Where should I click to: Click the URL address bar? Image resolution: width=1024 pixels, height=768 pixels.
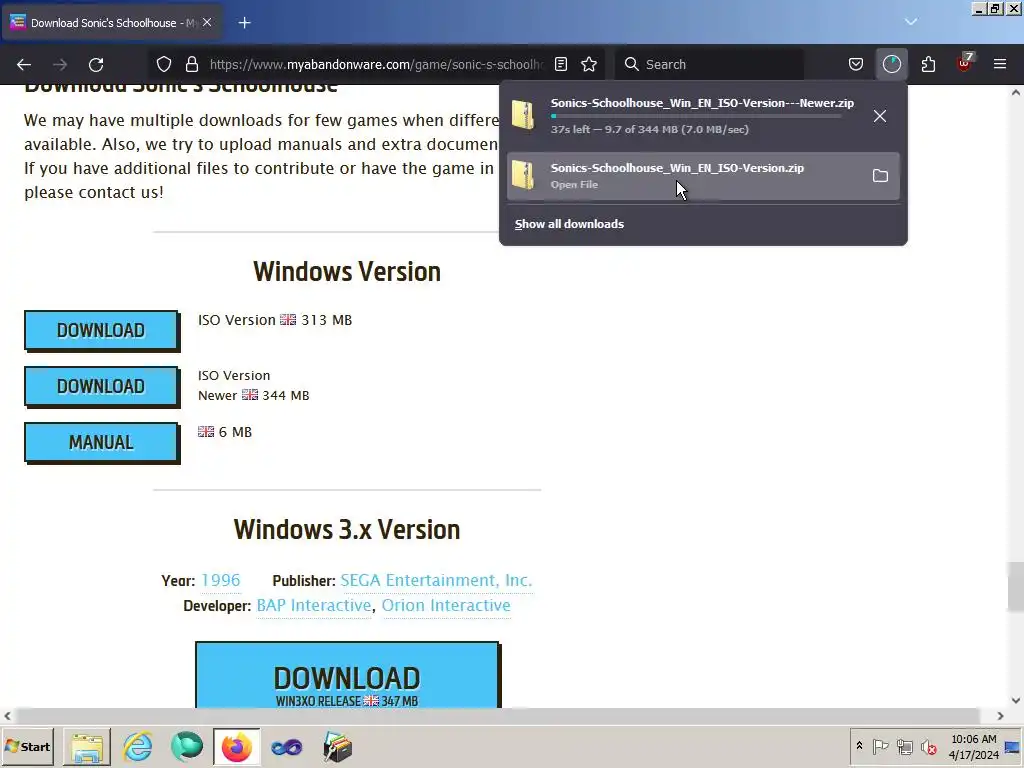coord(376,64)
